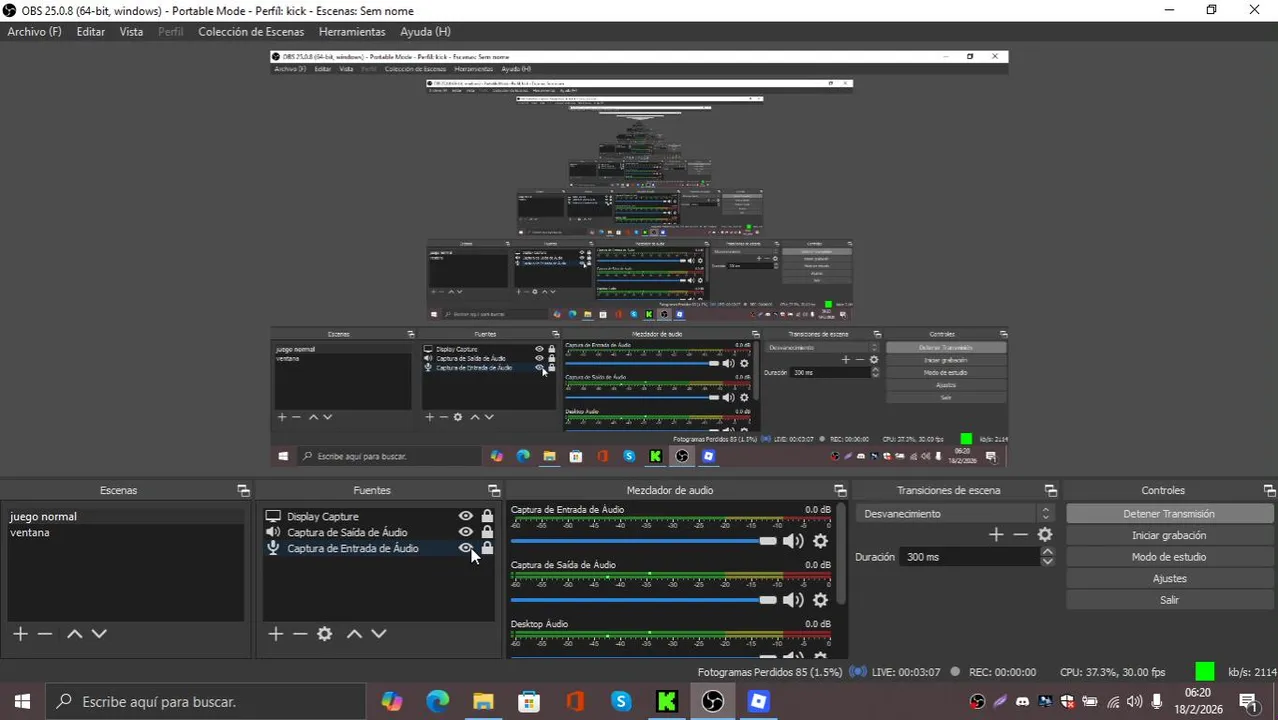1278x720 pixels.
Task: Remove selected source in Fuentes
Action: click(x=300, y=634)
